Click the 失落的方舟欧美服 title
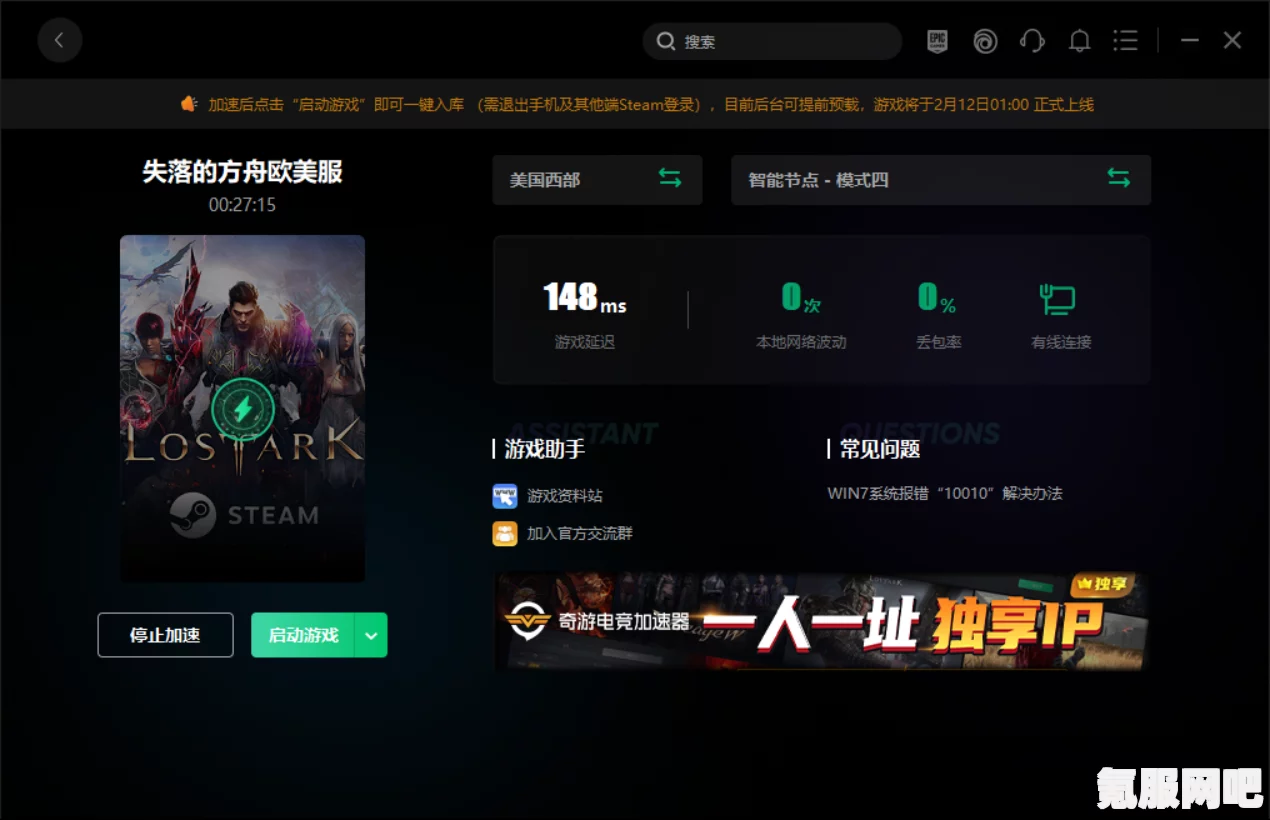Image resolution: width=1270 pixels, height=820 pixels. tap(243, 172)
